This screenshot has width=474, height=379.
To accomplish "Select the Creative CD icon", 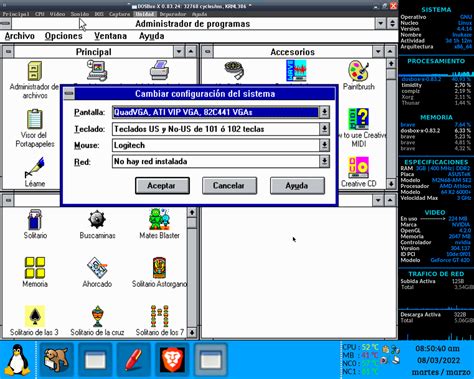I will (358, 168).
